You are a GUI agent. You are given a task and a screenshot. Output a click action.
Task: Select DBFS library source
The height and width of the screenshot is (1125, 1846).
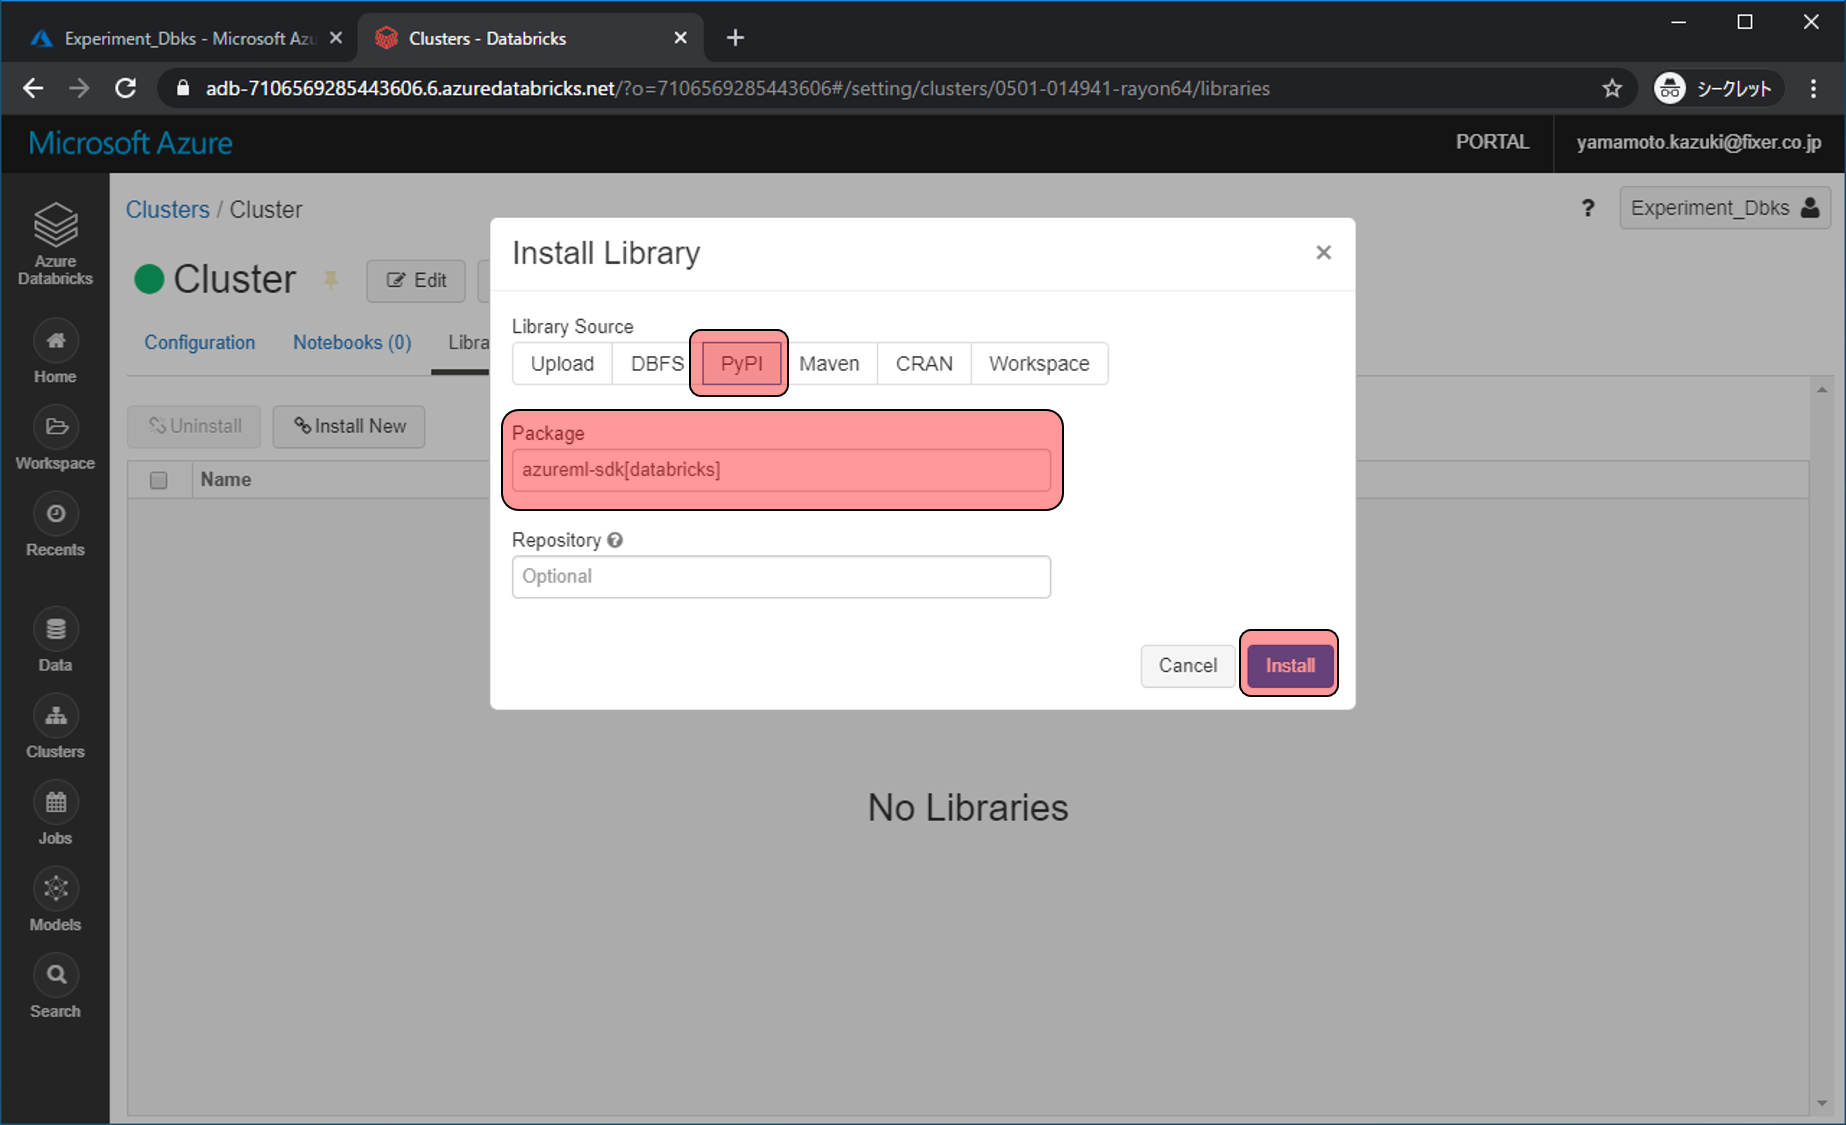pyautogui.click(x=657, y=364)
